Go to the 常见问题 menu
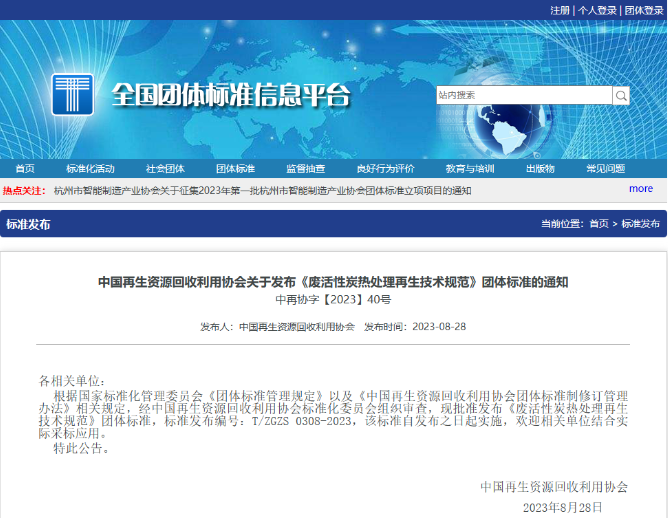The height and width of the screenshot is (520, 668). (605, 169)
